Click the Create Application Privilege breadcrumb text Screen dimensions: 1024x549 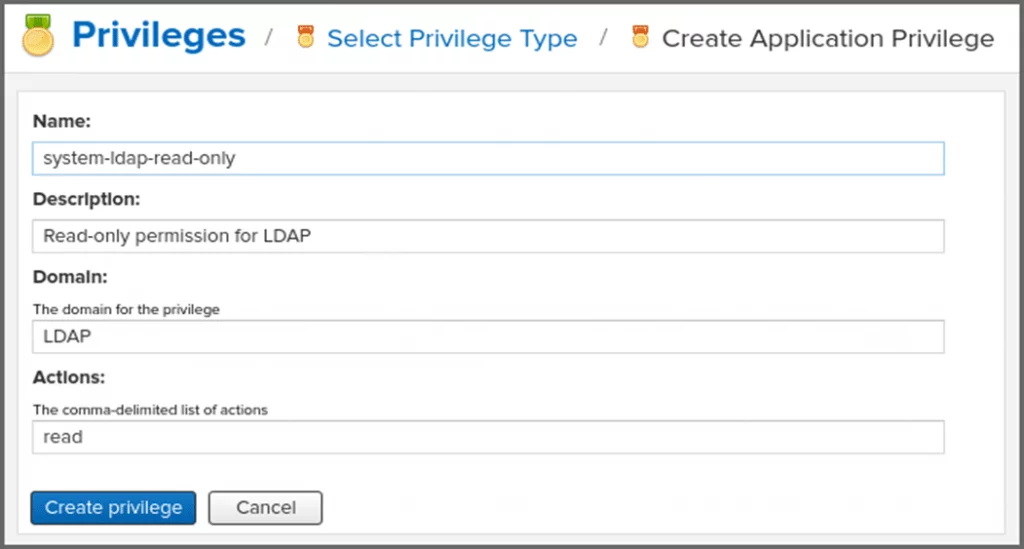tap(828, 39)
